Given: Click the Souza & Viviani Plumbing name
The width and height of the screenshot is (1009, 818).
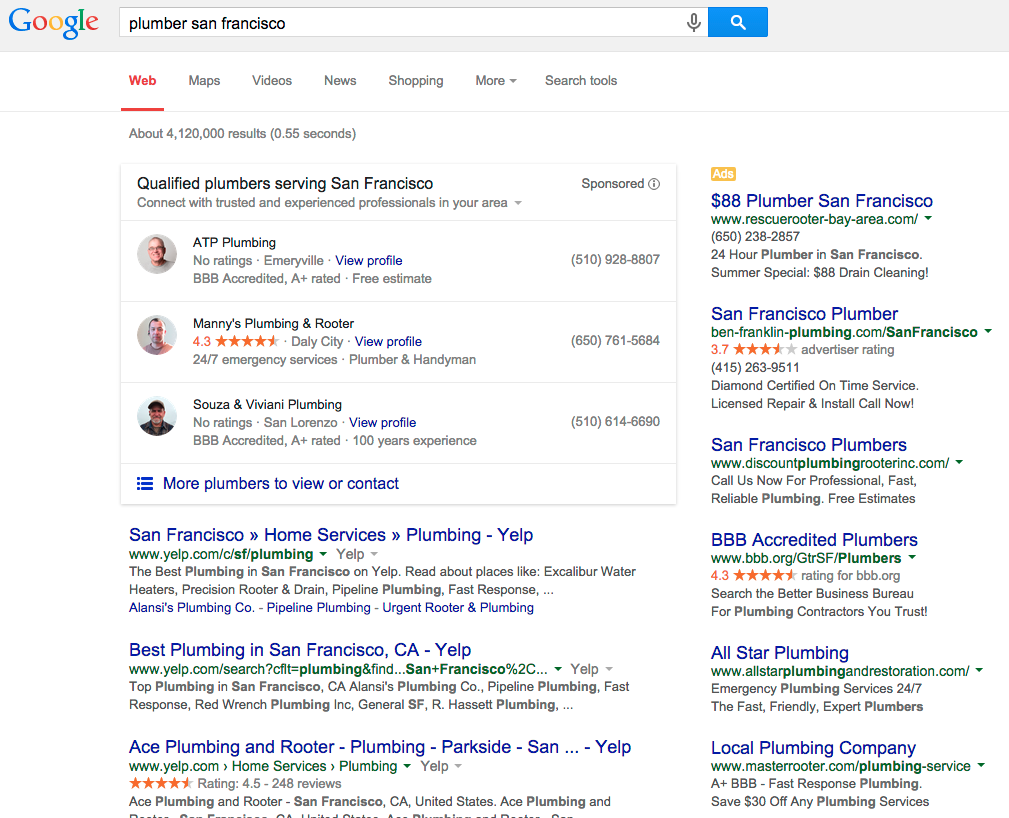Looking at the screenshot, I should tap(267, 405).
